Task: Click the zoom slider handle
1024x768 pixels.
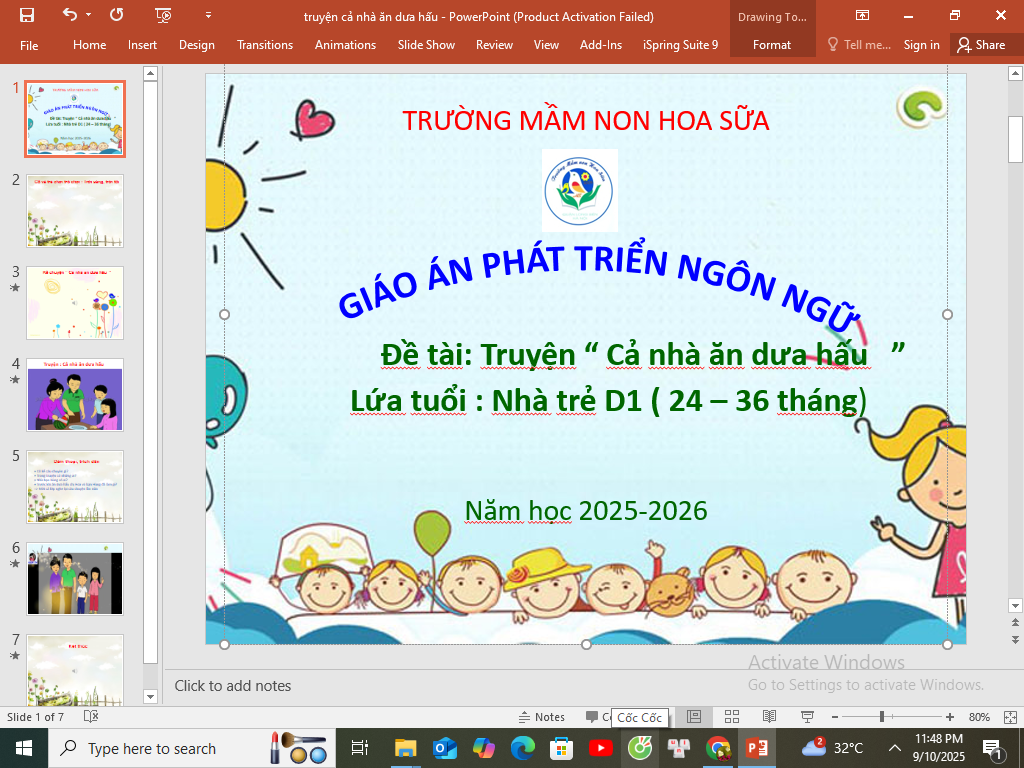Action: point(881,717)
